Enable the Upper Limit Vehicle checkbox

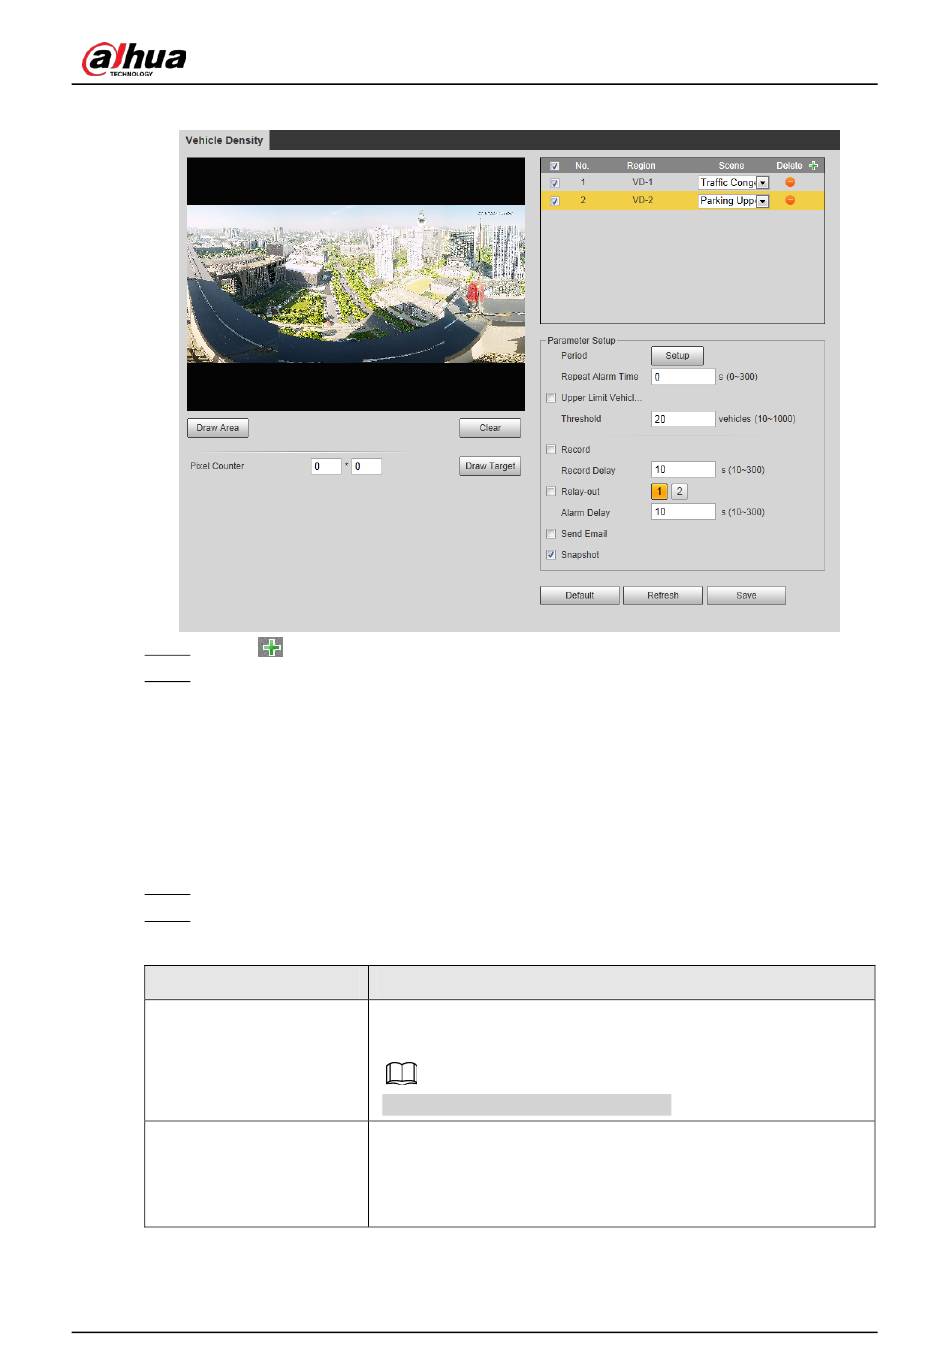pos(551,398)
